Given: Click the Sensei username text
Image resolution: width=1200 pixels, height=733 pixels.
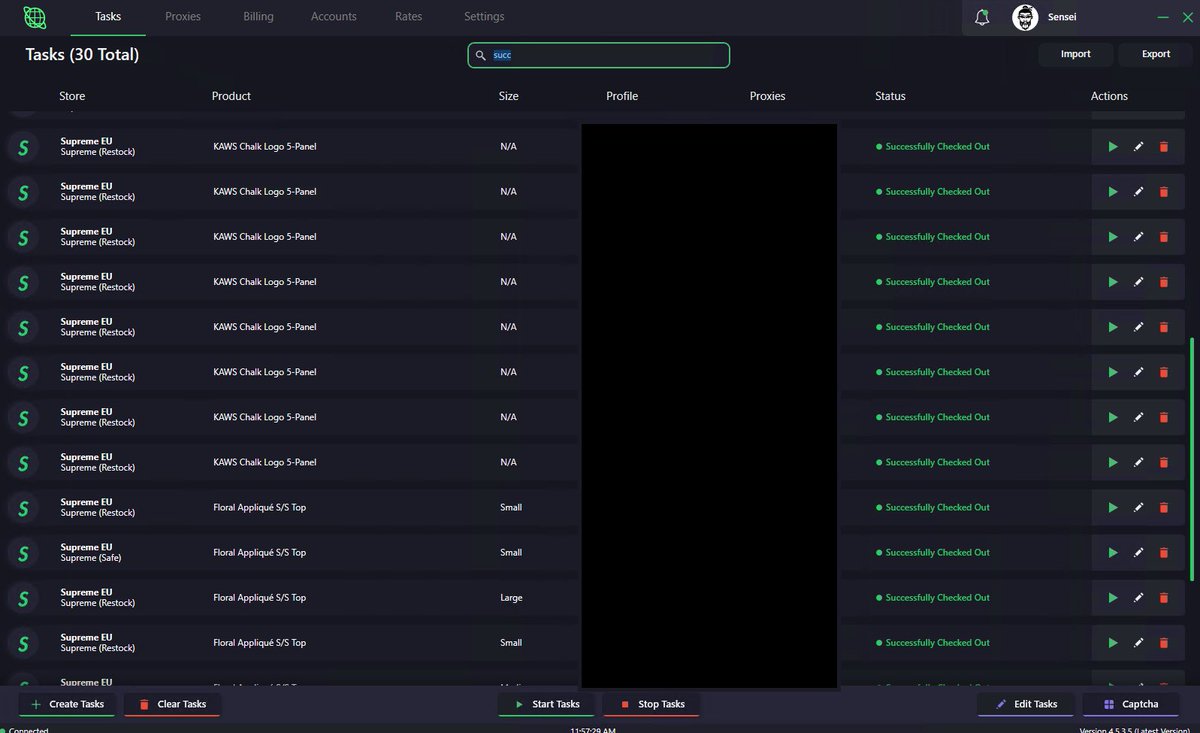Looking at the screenshot, I should [x=1062, y=17].
